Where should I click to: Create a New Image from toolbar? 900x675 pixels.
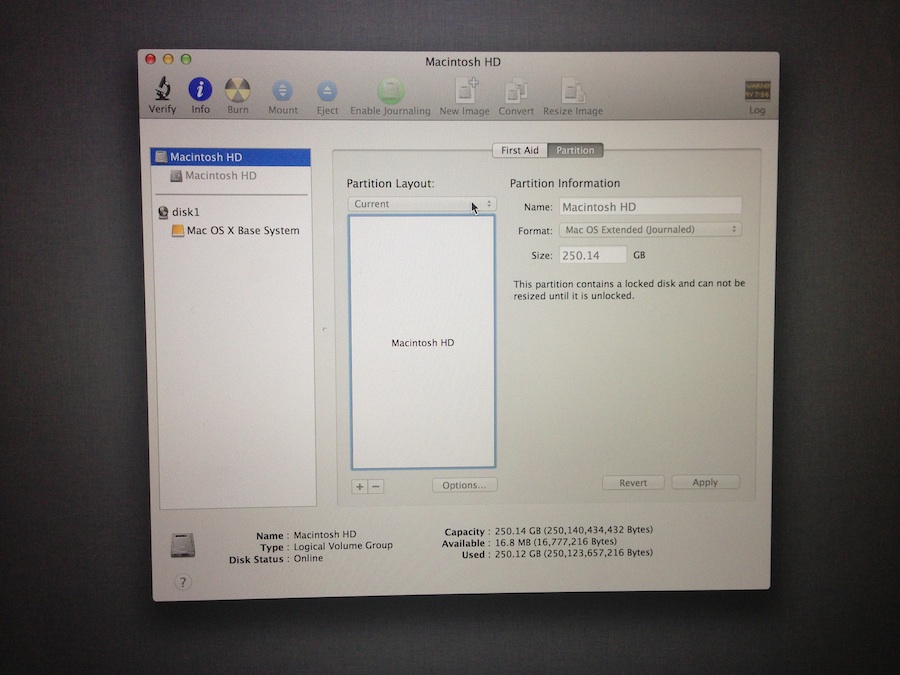pos(465,91)
